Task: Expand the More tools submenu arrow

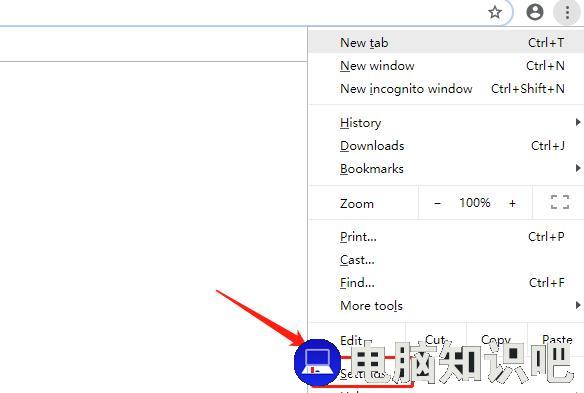Action: [578, 305]
